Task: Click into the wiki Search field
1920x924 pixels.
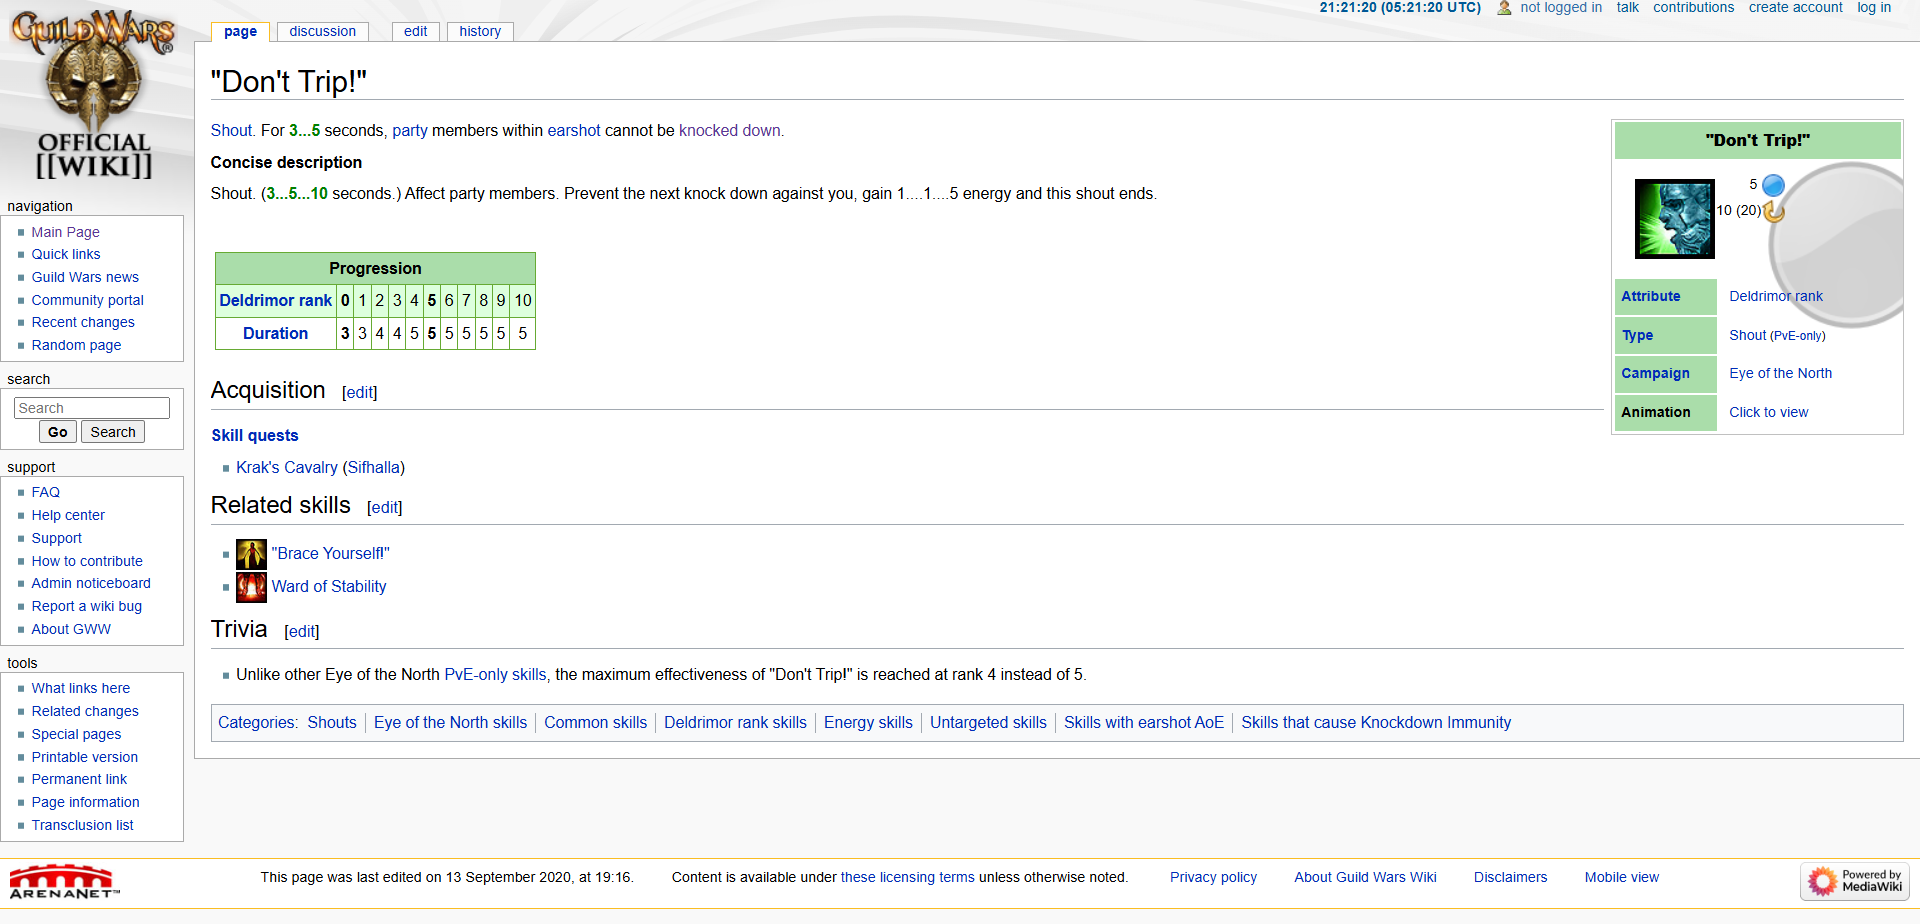Action: pyautogui.click(x=92, y=408)
